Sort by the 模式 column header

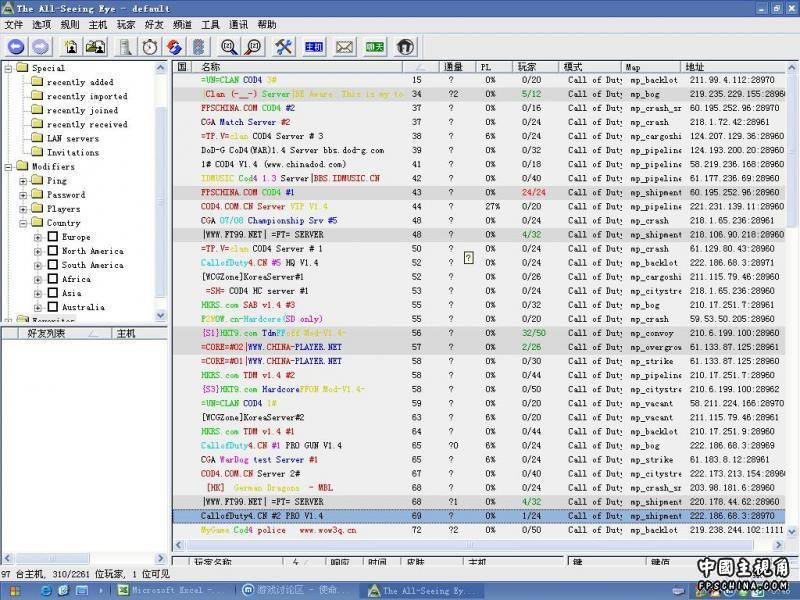pos(590,67)
